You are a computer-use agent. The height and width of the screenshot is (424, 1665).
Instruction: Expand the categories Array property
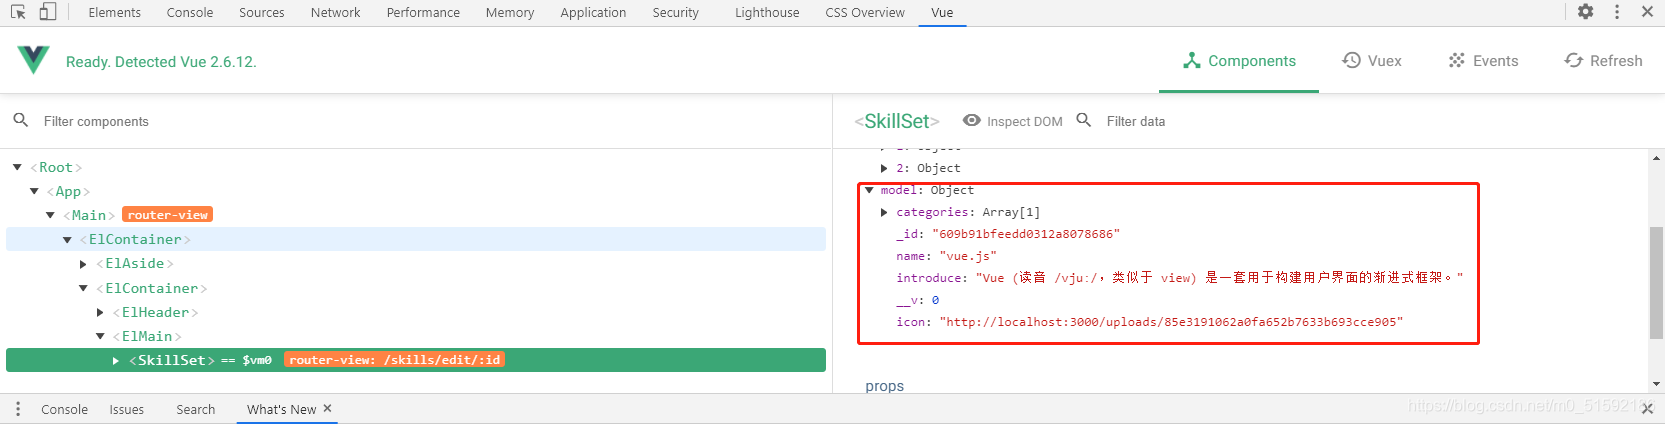884,212
